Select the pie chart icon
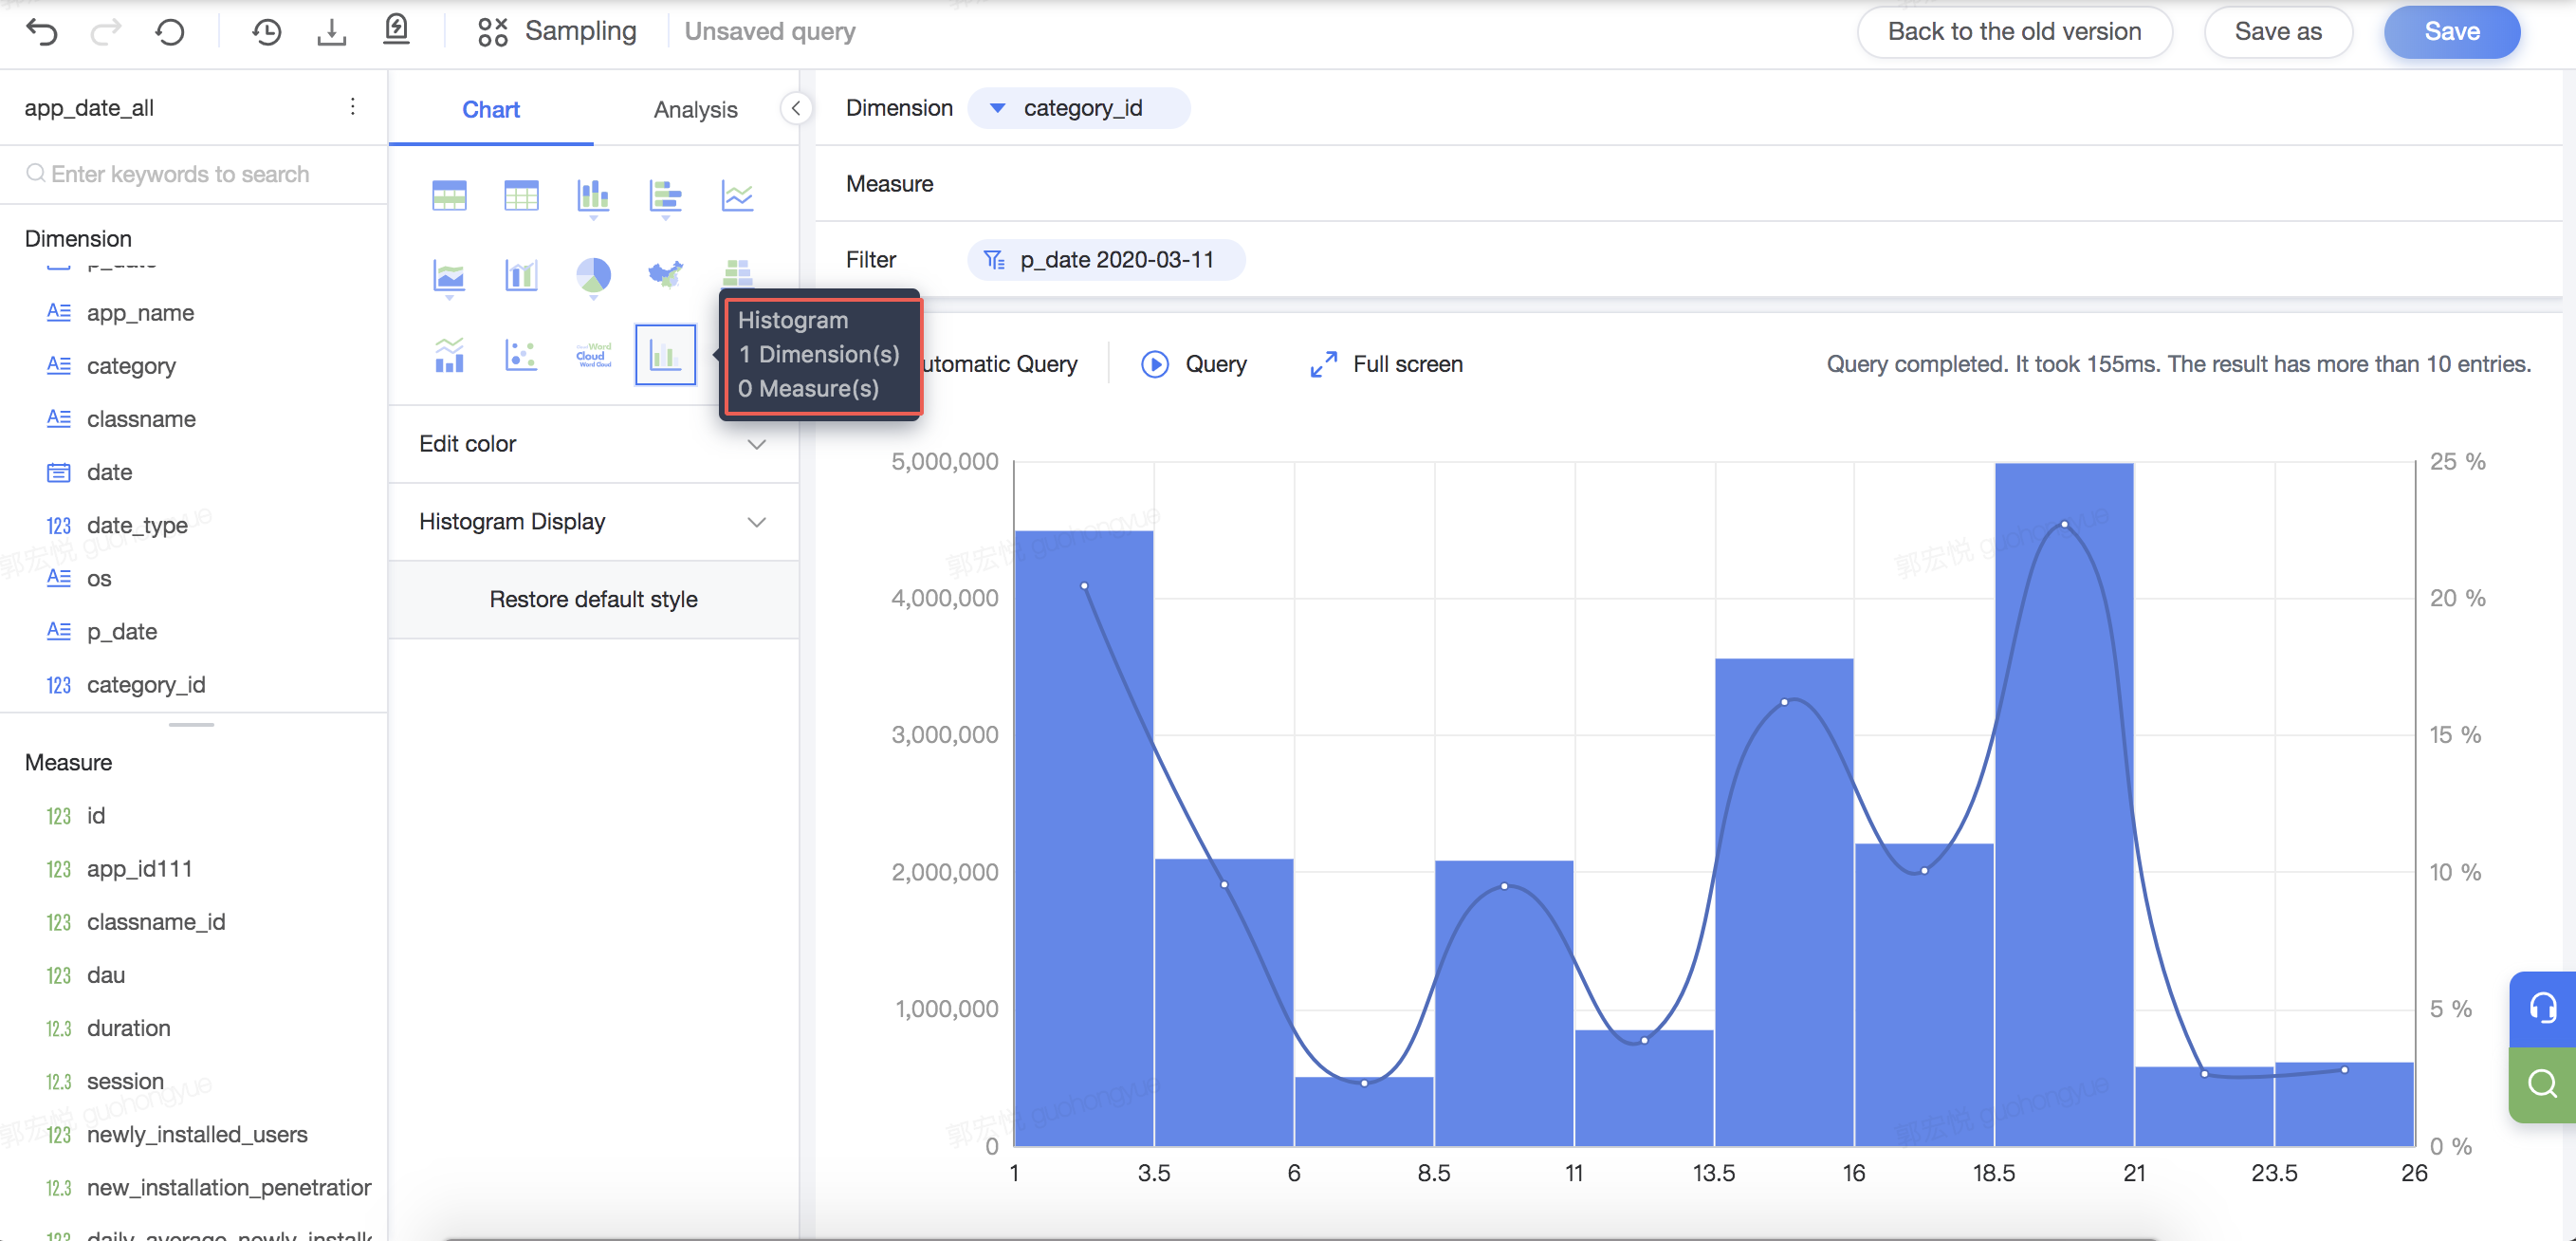Viewport: 2576px width, 1241px height. coord(593,273)
